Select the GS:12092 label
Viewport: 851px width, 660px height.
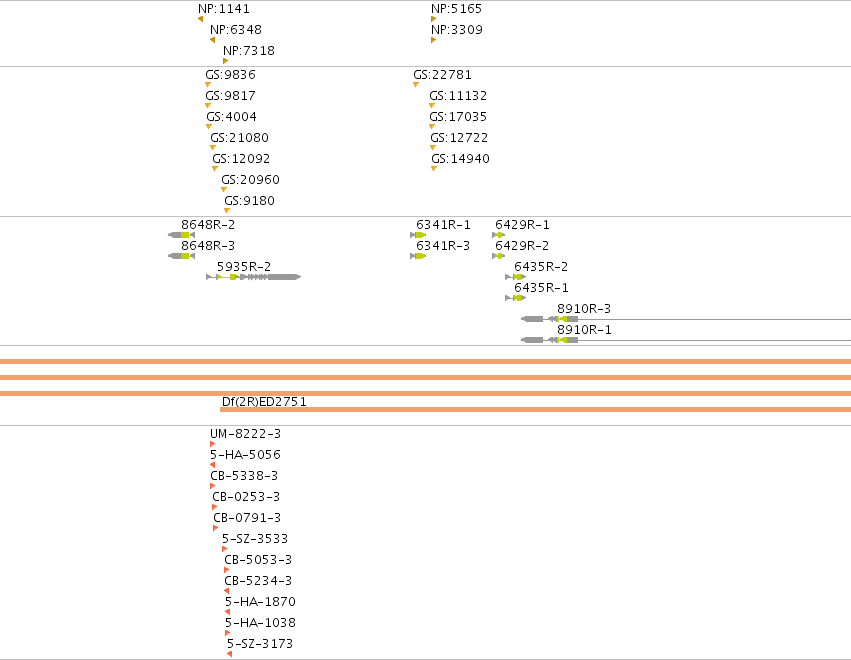click(x=241, y=158)
